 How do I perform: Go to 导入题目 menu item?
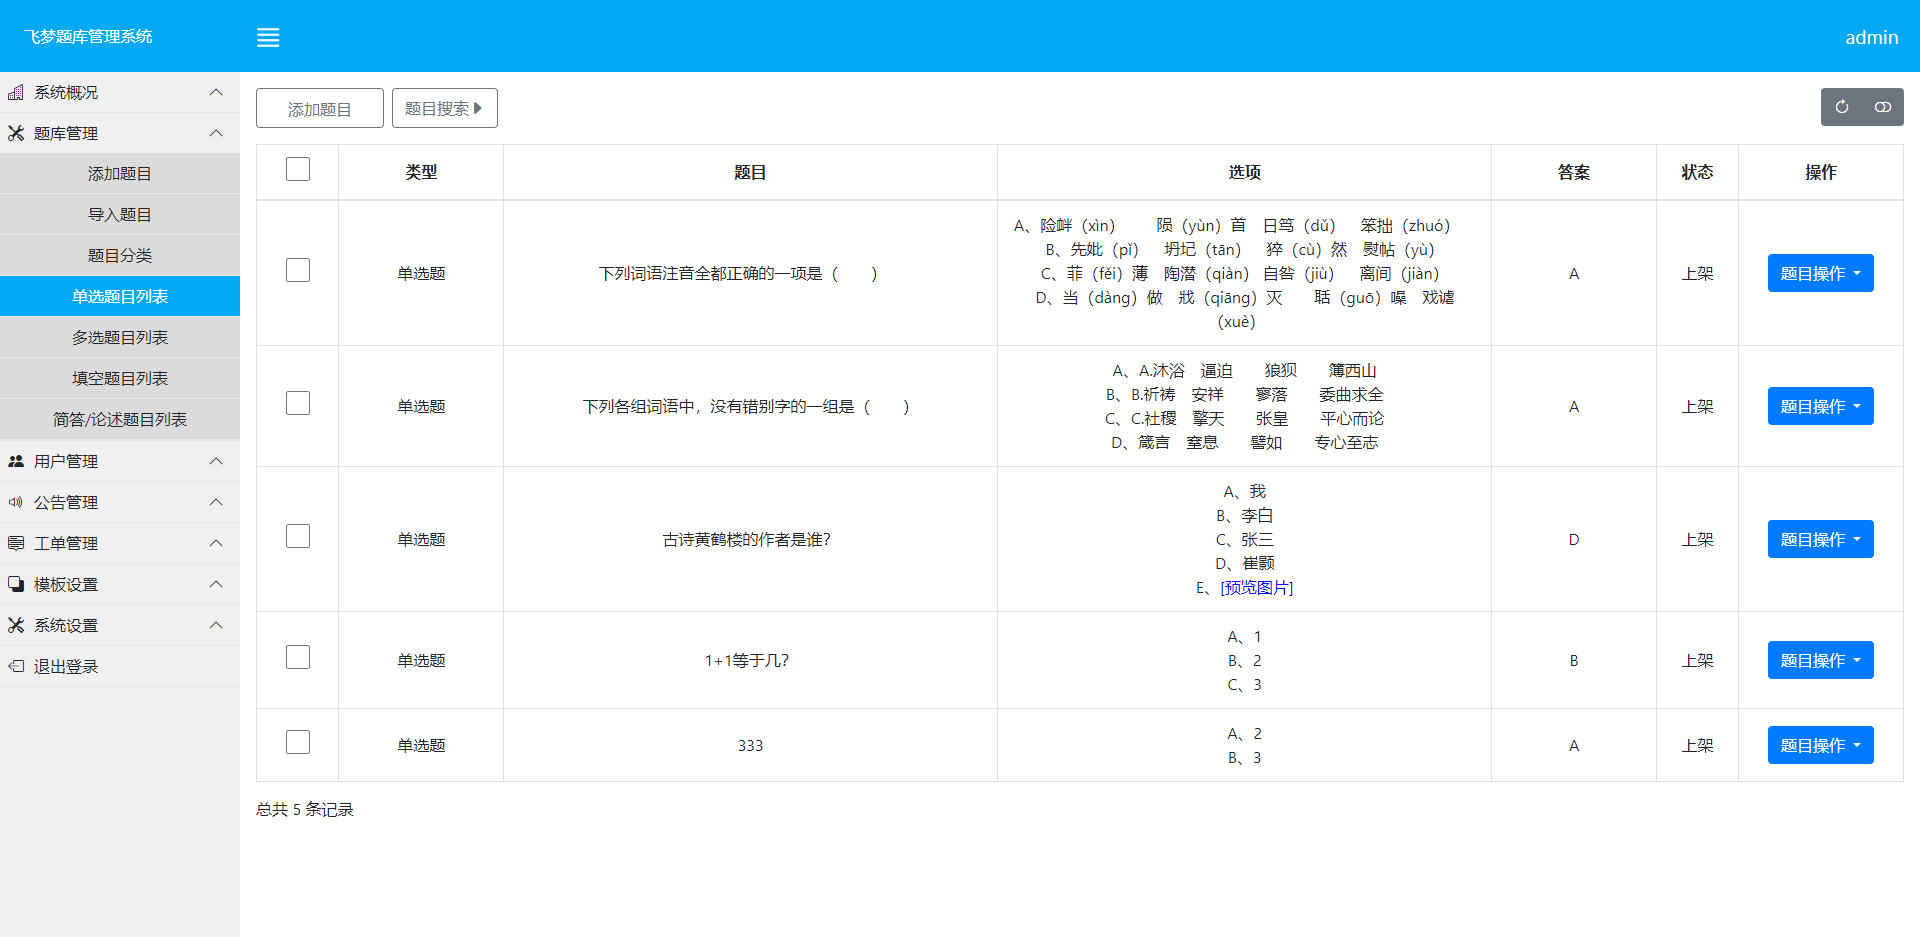(x=120, y=215)
